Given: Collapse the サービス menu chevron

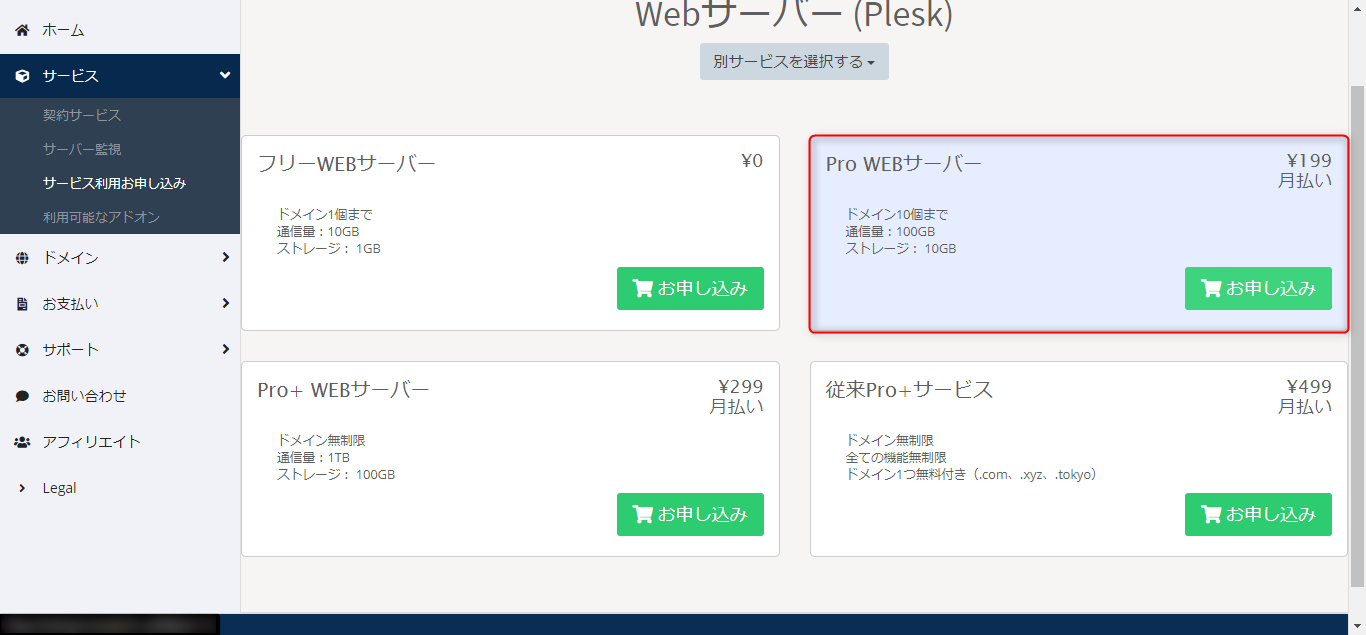Looking at the screenshot, I should point(225,75).
